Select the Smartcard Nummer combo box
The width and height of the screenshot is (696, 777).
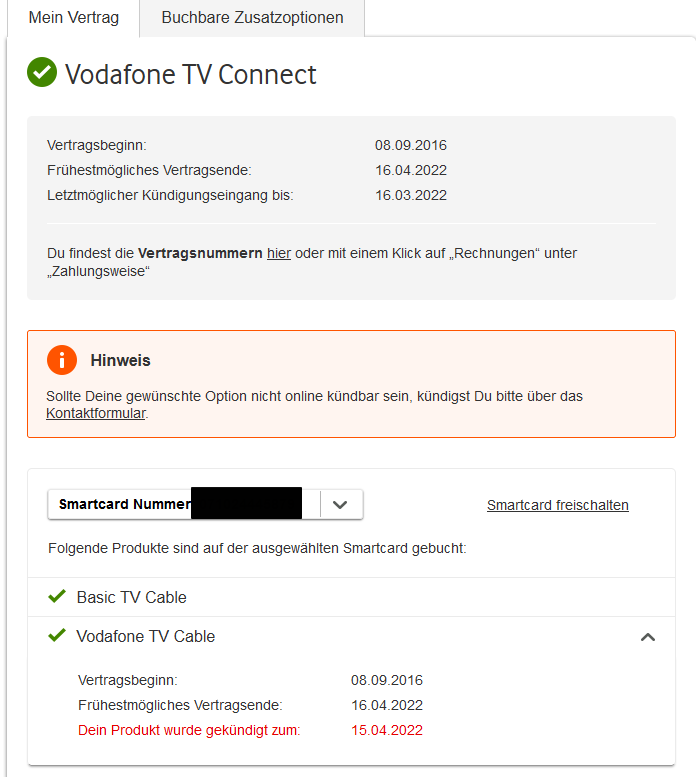(x=185, y=505)
